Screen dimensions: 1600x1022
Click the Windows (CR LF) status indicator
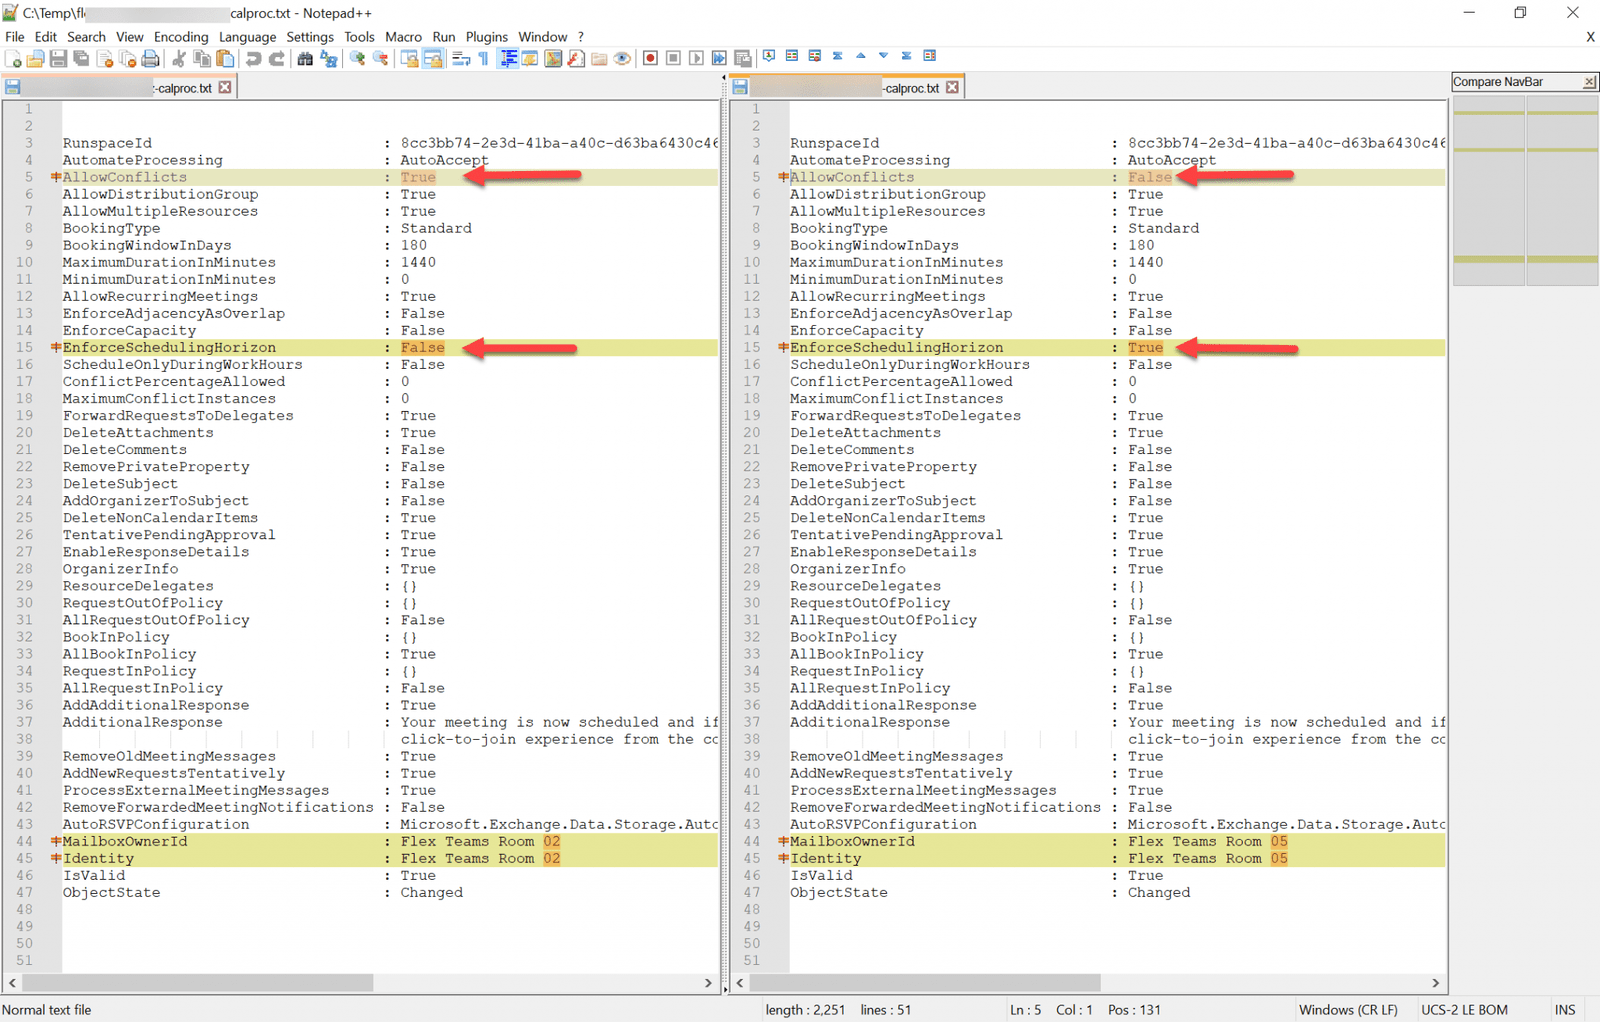[1349, 1010]
